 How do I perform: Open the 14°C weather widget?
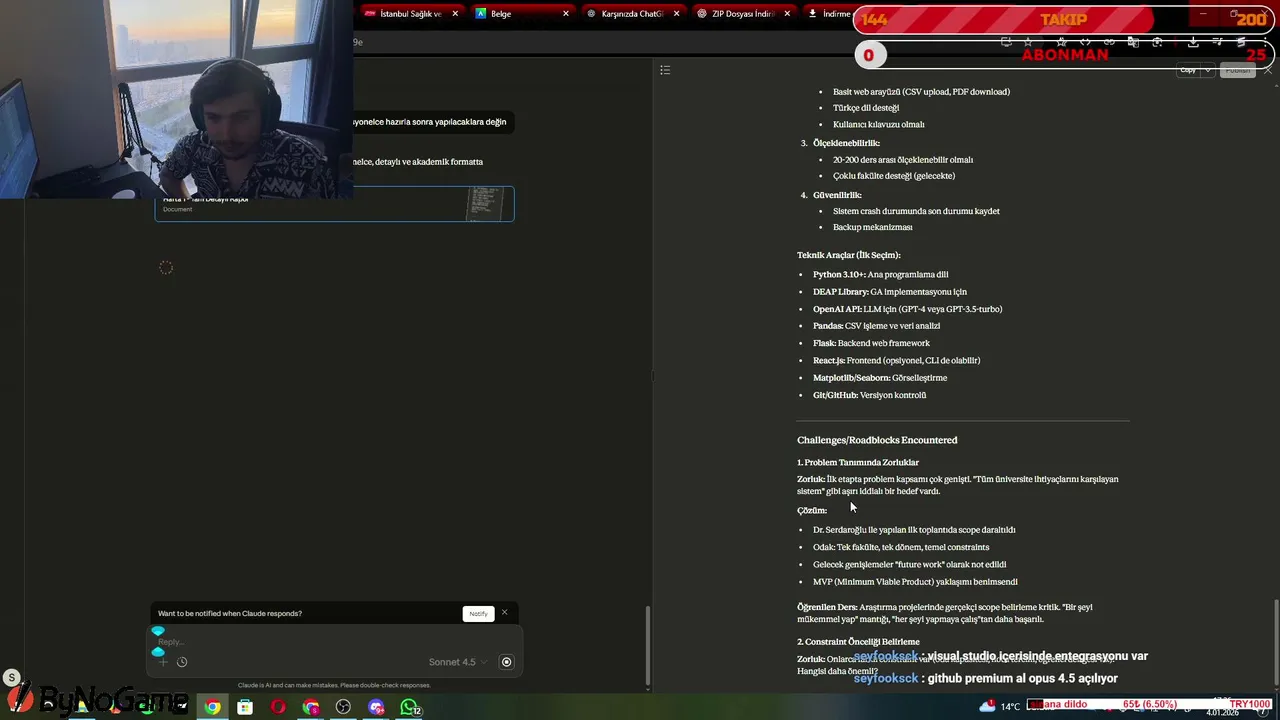[x=999, y=706]
